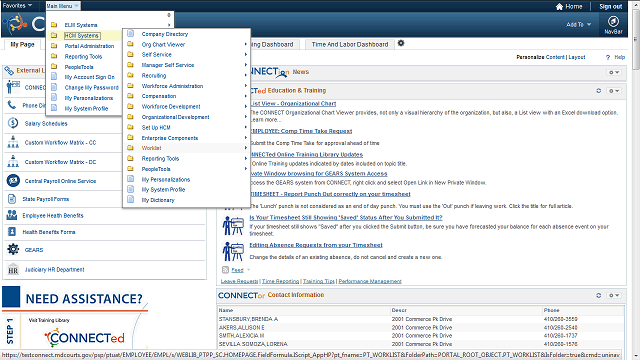Open the Performance Management link
This screenshot has height=360, width=640.
[370, 281]
